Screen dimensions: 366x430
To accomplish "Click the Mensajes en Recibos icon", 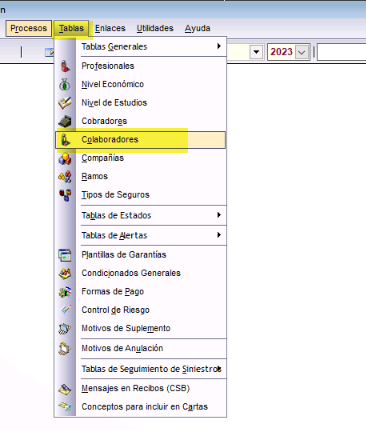I will (x=65, y=389).
